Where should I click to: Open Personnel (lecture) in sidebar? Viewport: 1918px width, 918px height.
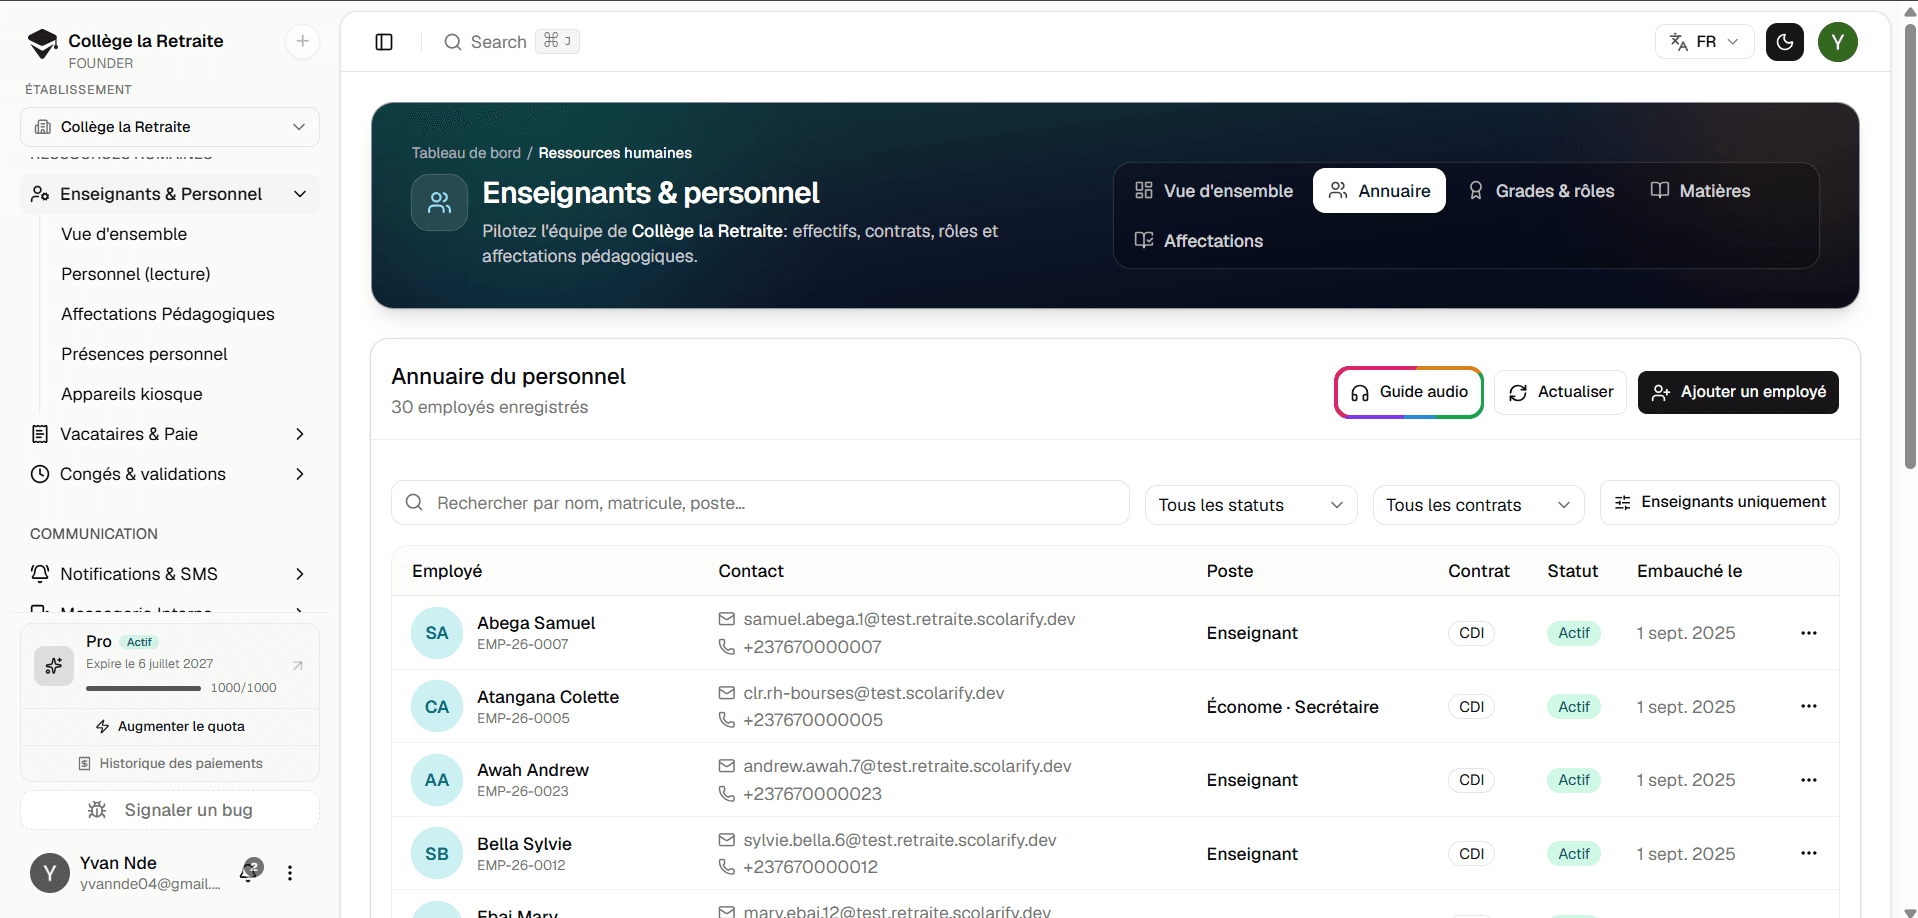coord(136,274)
